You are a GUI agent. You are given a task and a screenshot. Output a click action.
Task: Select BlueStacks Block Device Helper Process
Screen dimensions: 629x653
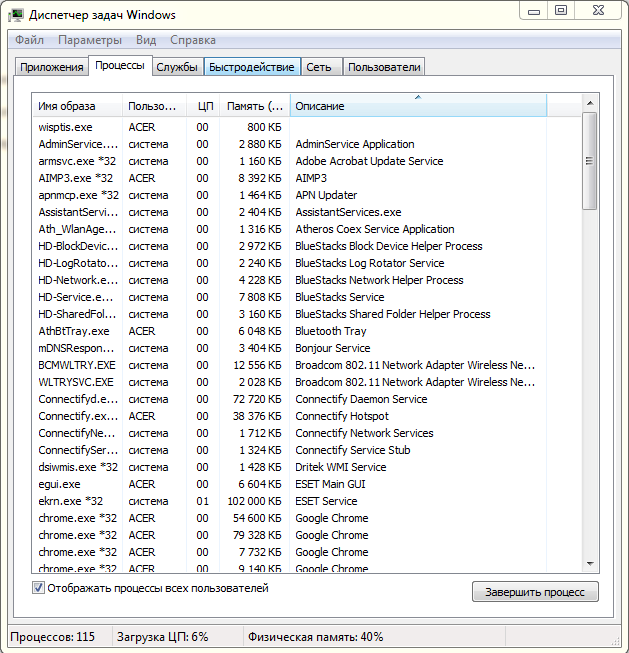[289, 246]
